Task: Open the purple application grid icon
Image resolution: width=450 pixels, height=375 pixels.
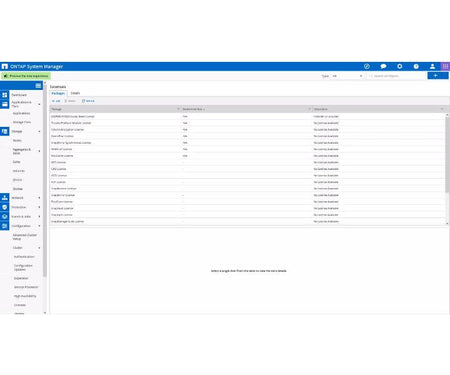Action: (x=445, y=66)
